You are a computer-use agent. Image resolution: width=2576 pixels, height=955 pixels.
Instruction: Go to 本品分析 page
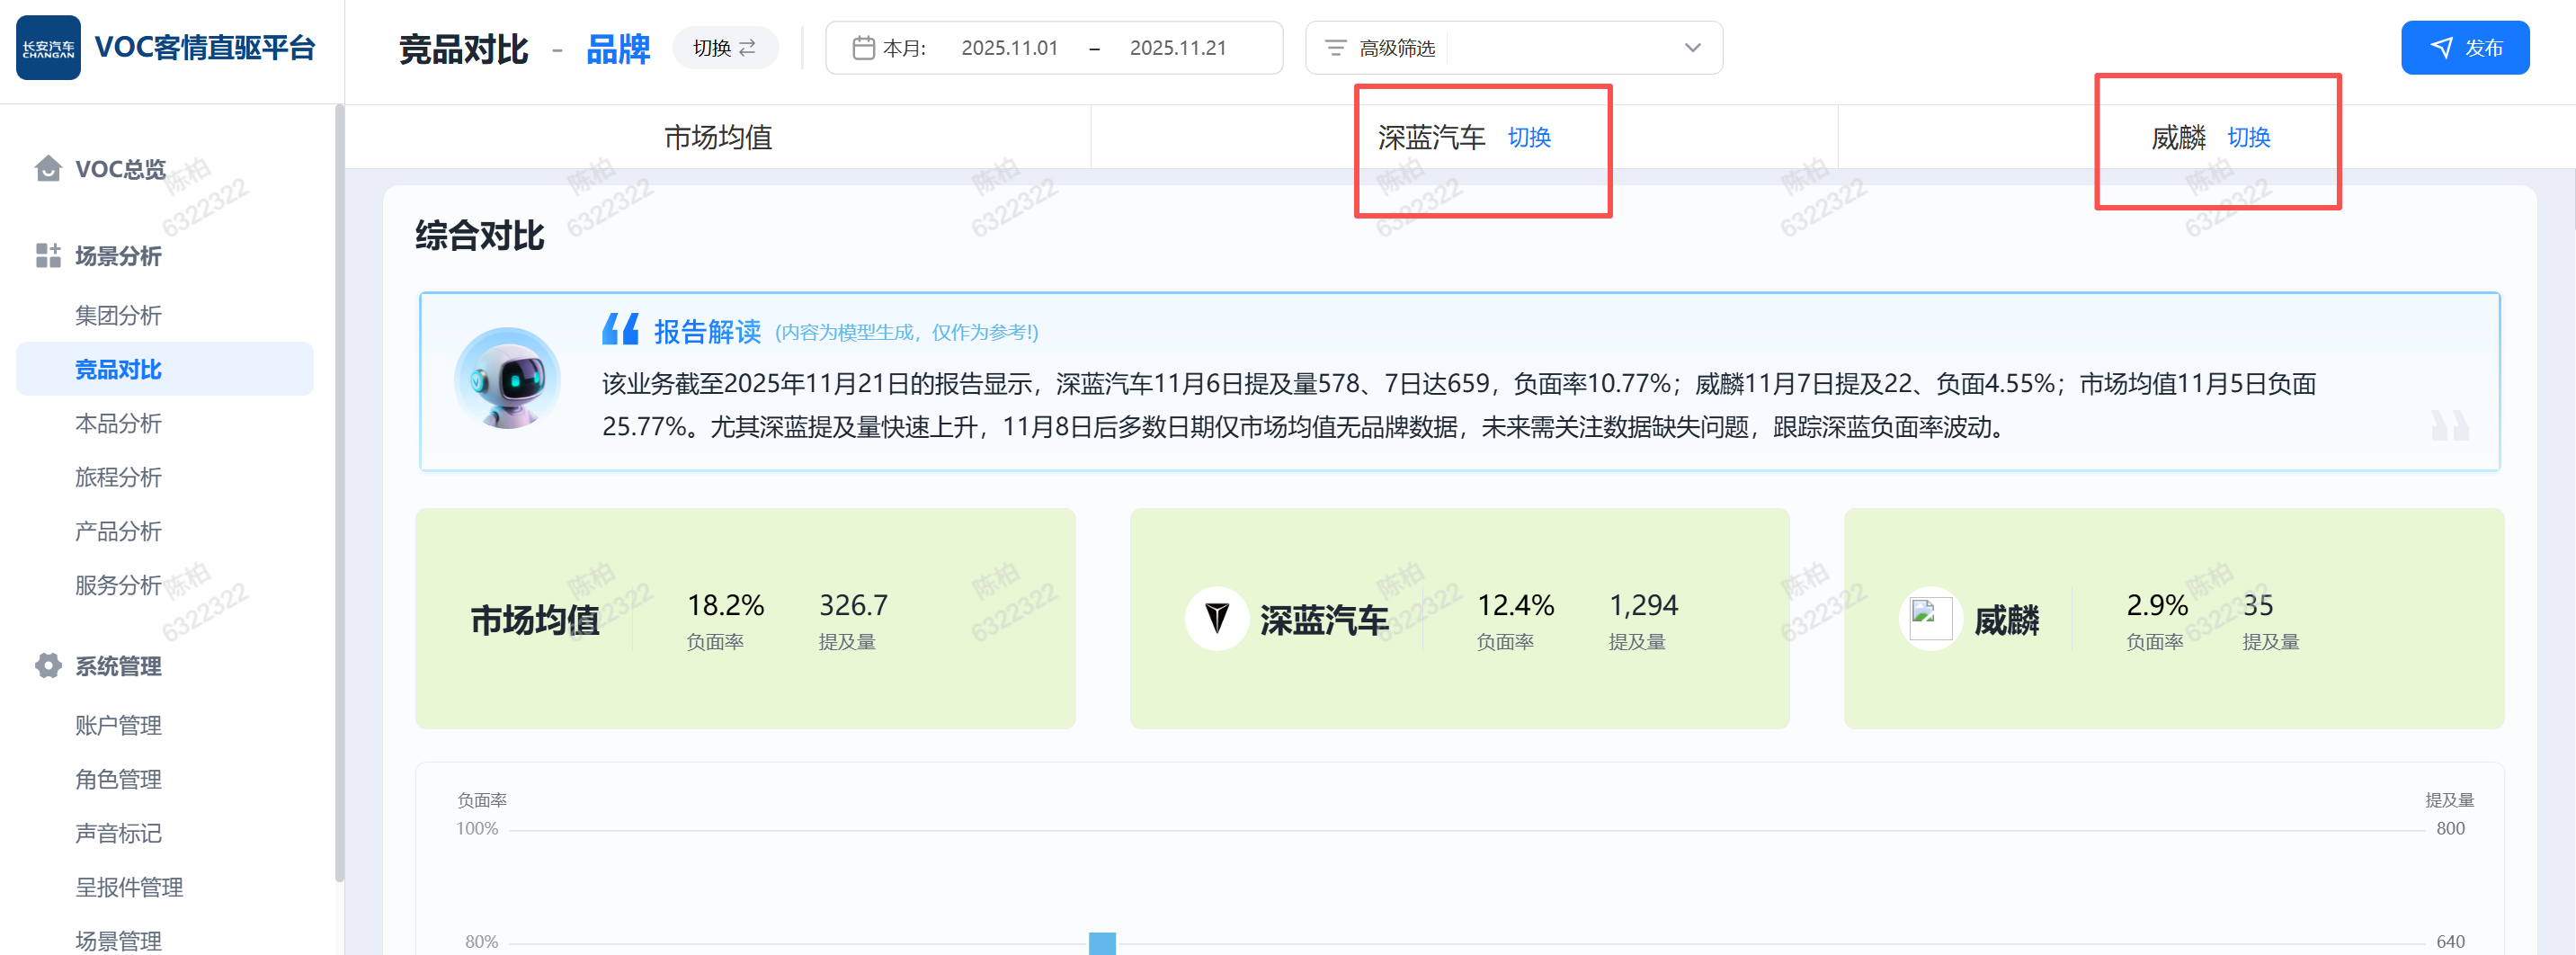pos(118,424)
